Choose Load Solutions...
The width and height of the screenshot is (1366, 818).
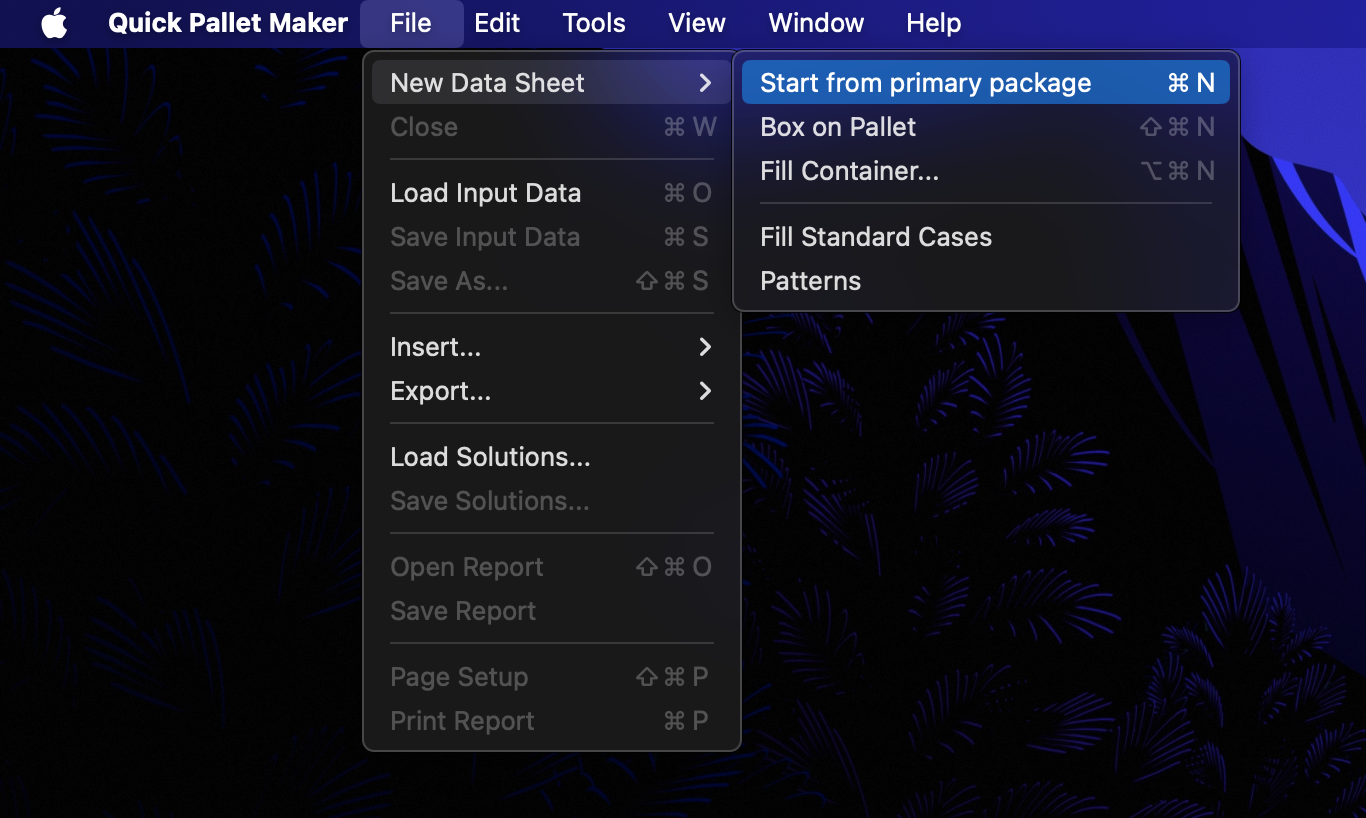click(552, 457)
